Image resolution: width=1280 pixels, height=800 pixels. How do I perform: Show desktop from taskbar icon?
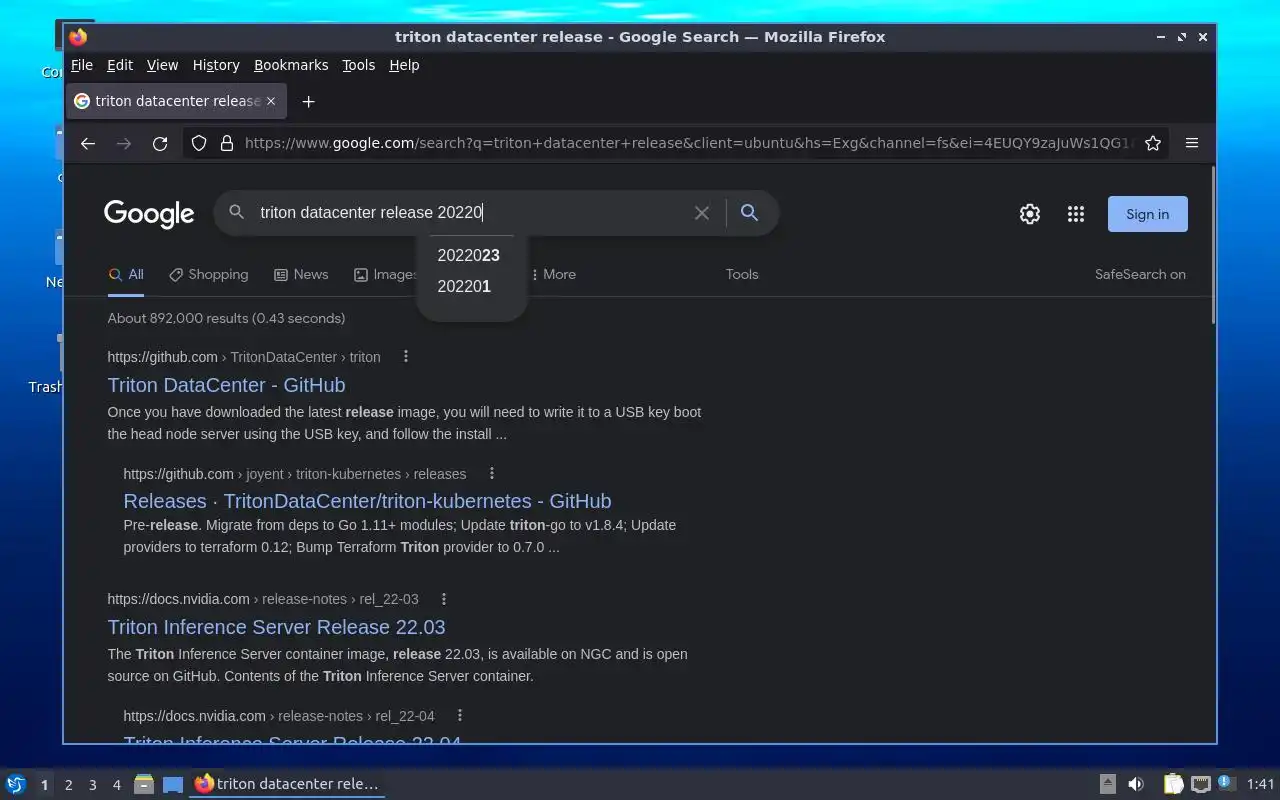[x=173, y=784]
